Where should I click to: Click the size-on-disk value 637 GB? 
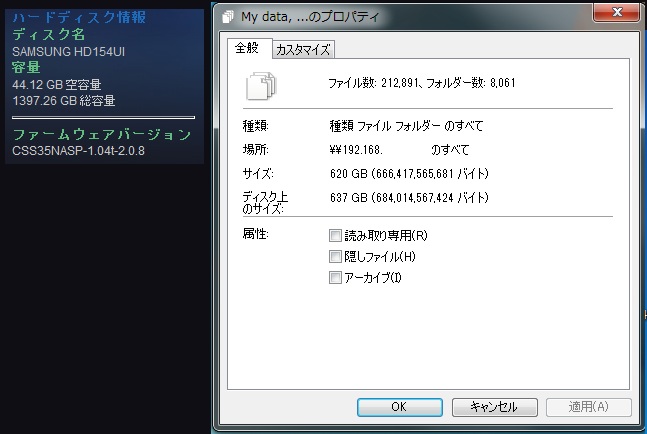(x=348, y=198)
